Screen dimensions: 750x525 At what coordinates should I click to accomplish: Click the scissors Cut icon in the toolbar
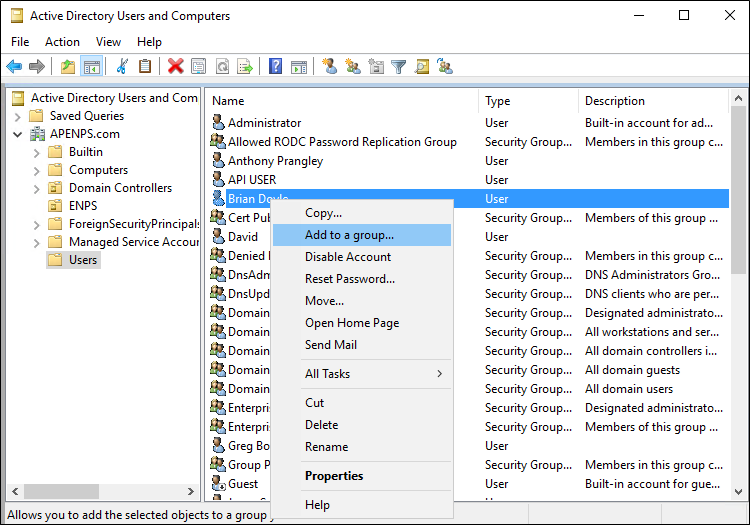click(122, 66)
